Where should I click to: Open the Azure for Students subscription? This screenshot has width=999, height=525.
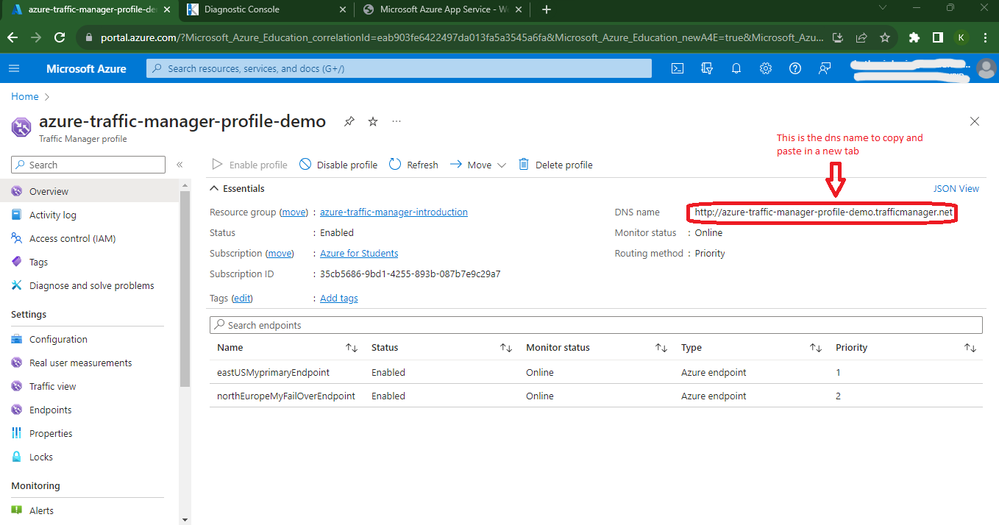click(359, 253)
